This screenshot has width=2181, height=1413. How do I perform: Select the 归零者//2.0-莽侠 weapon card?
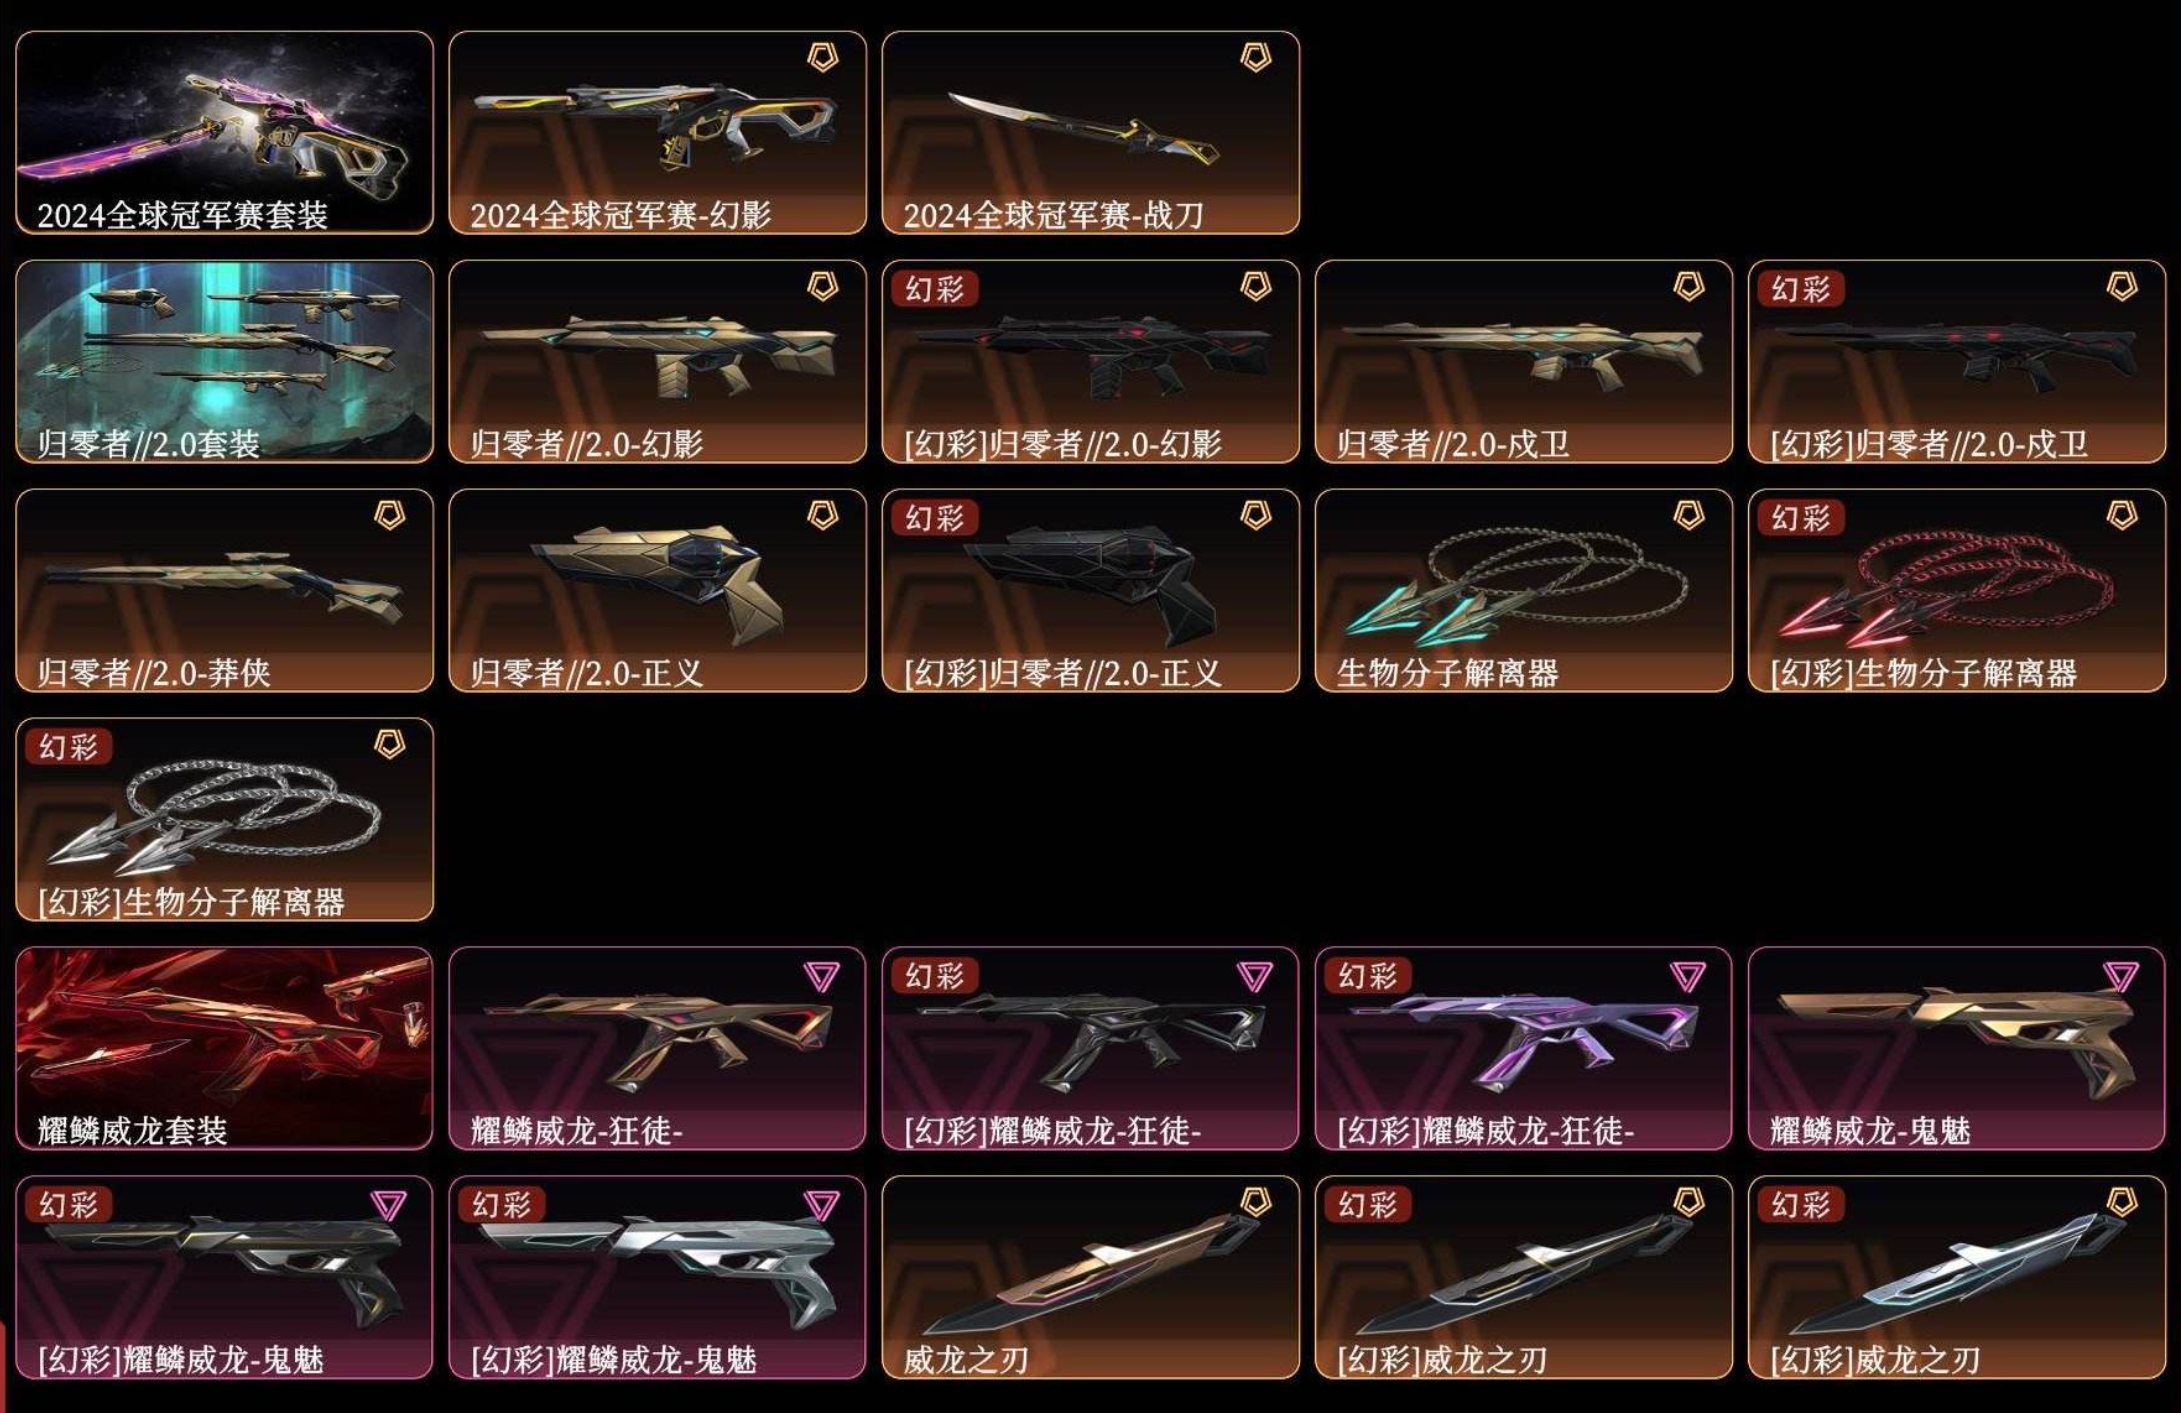click(x=224, y=590)
